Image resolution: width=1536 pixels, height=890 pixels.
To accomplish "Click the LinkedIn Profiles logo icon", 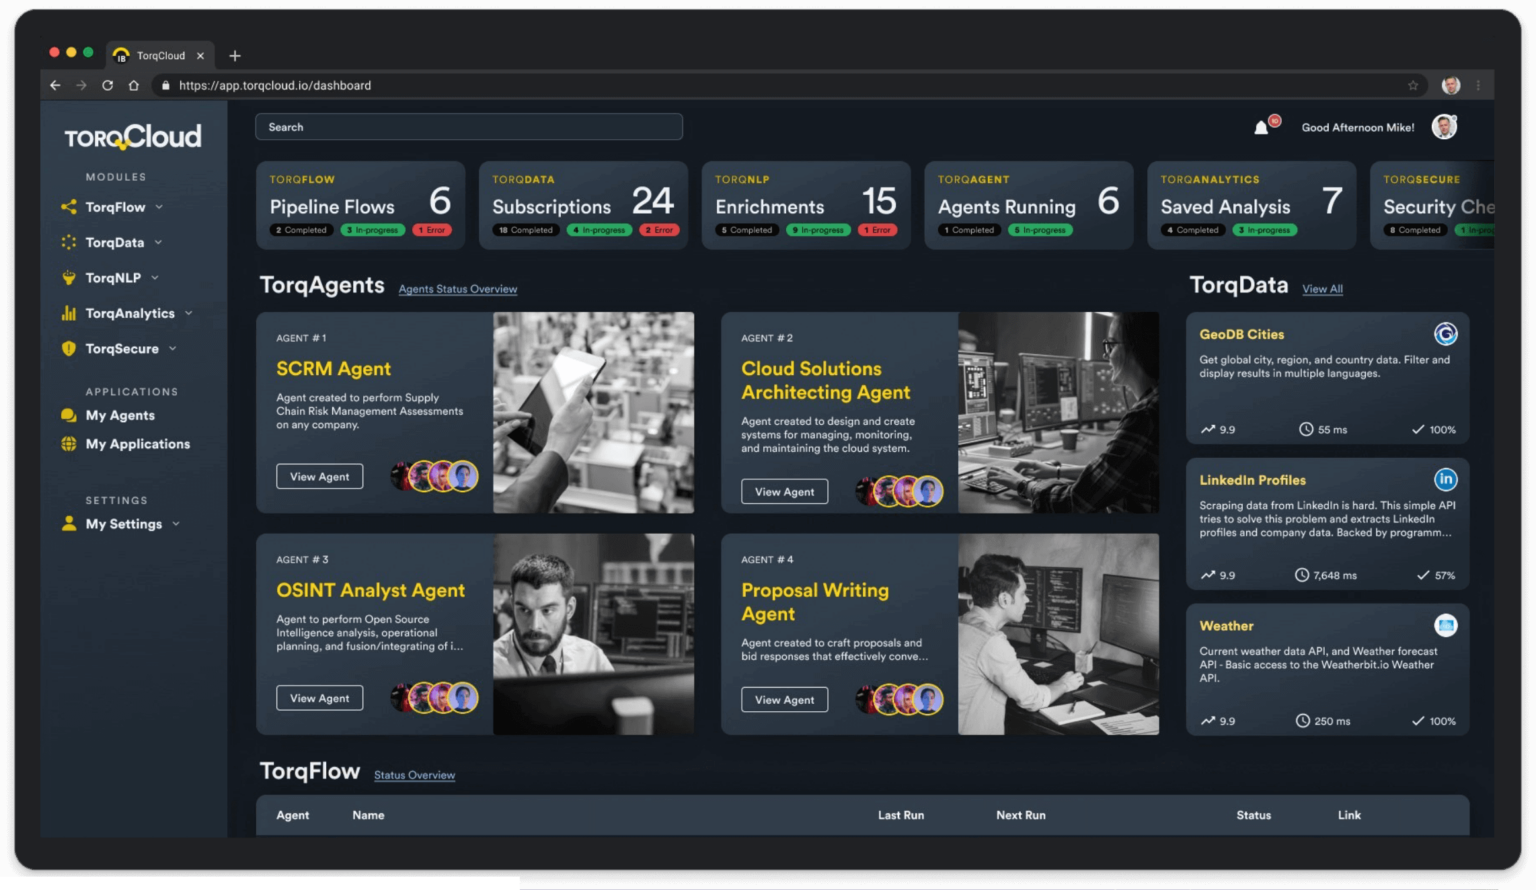I will click(1445, 480).
